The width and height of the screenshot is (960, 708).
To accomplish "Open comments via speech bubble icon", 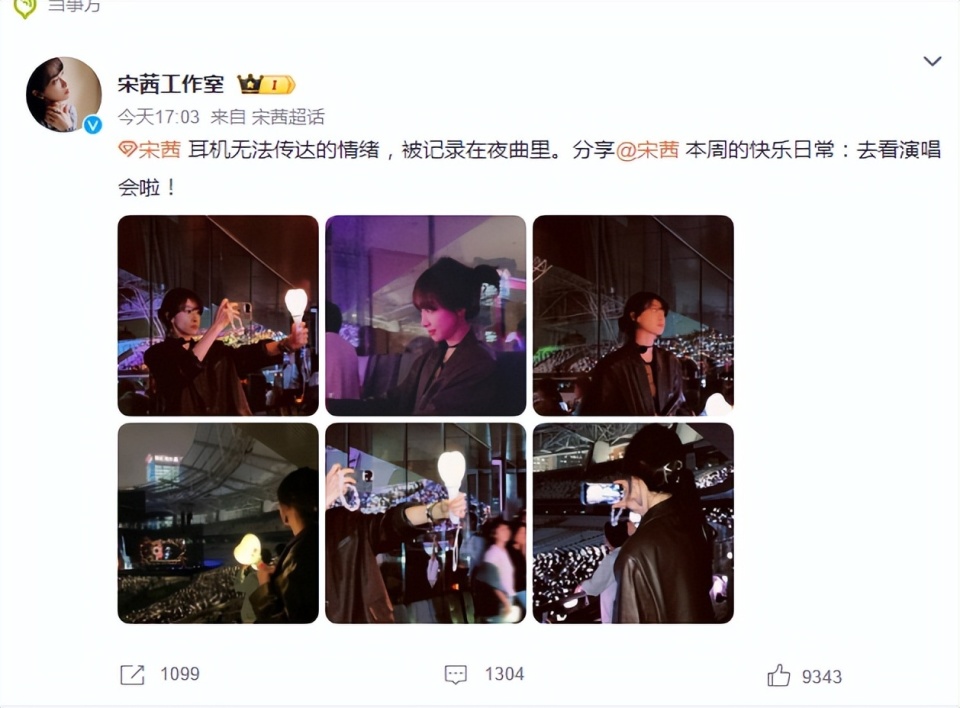I will click(x=456, y=675).
